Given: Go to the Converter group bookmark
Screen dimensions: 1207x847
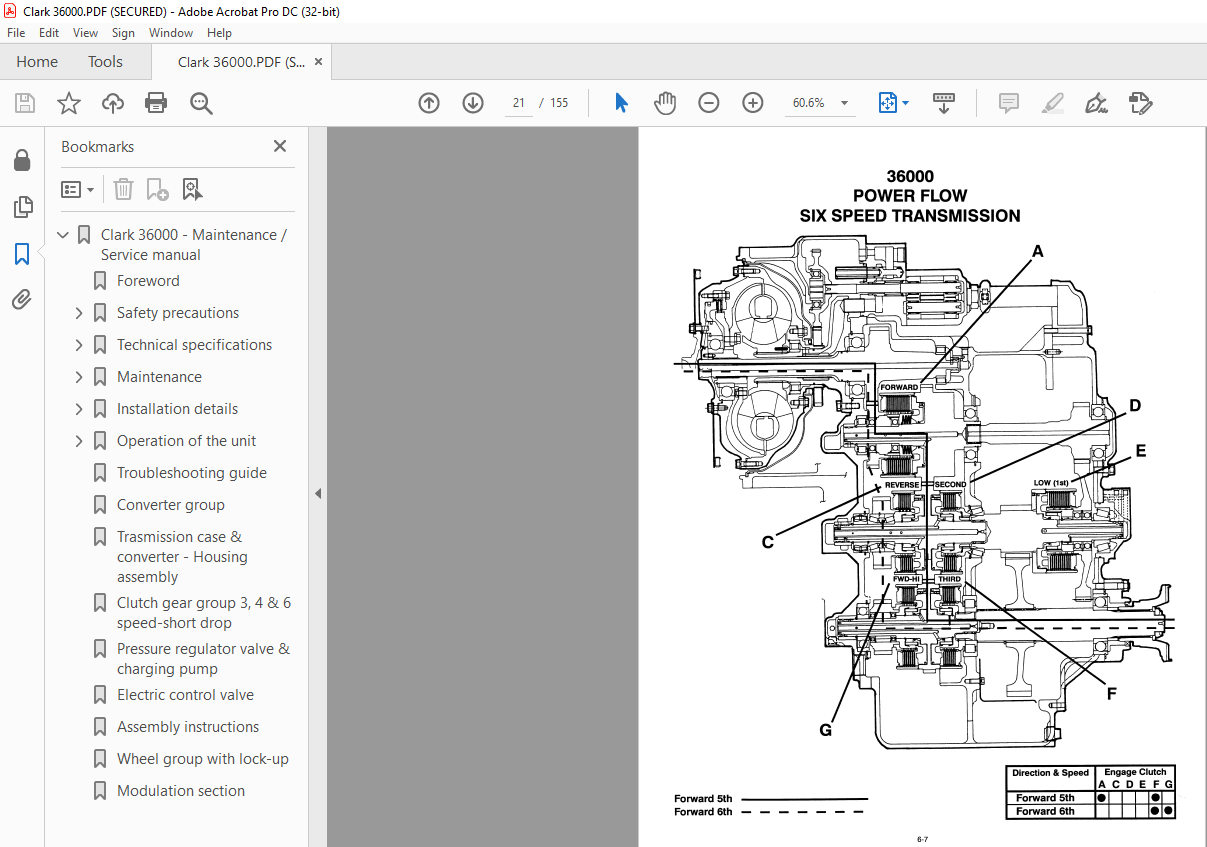Looking at the screenshot, I should [171, 505].
